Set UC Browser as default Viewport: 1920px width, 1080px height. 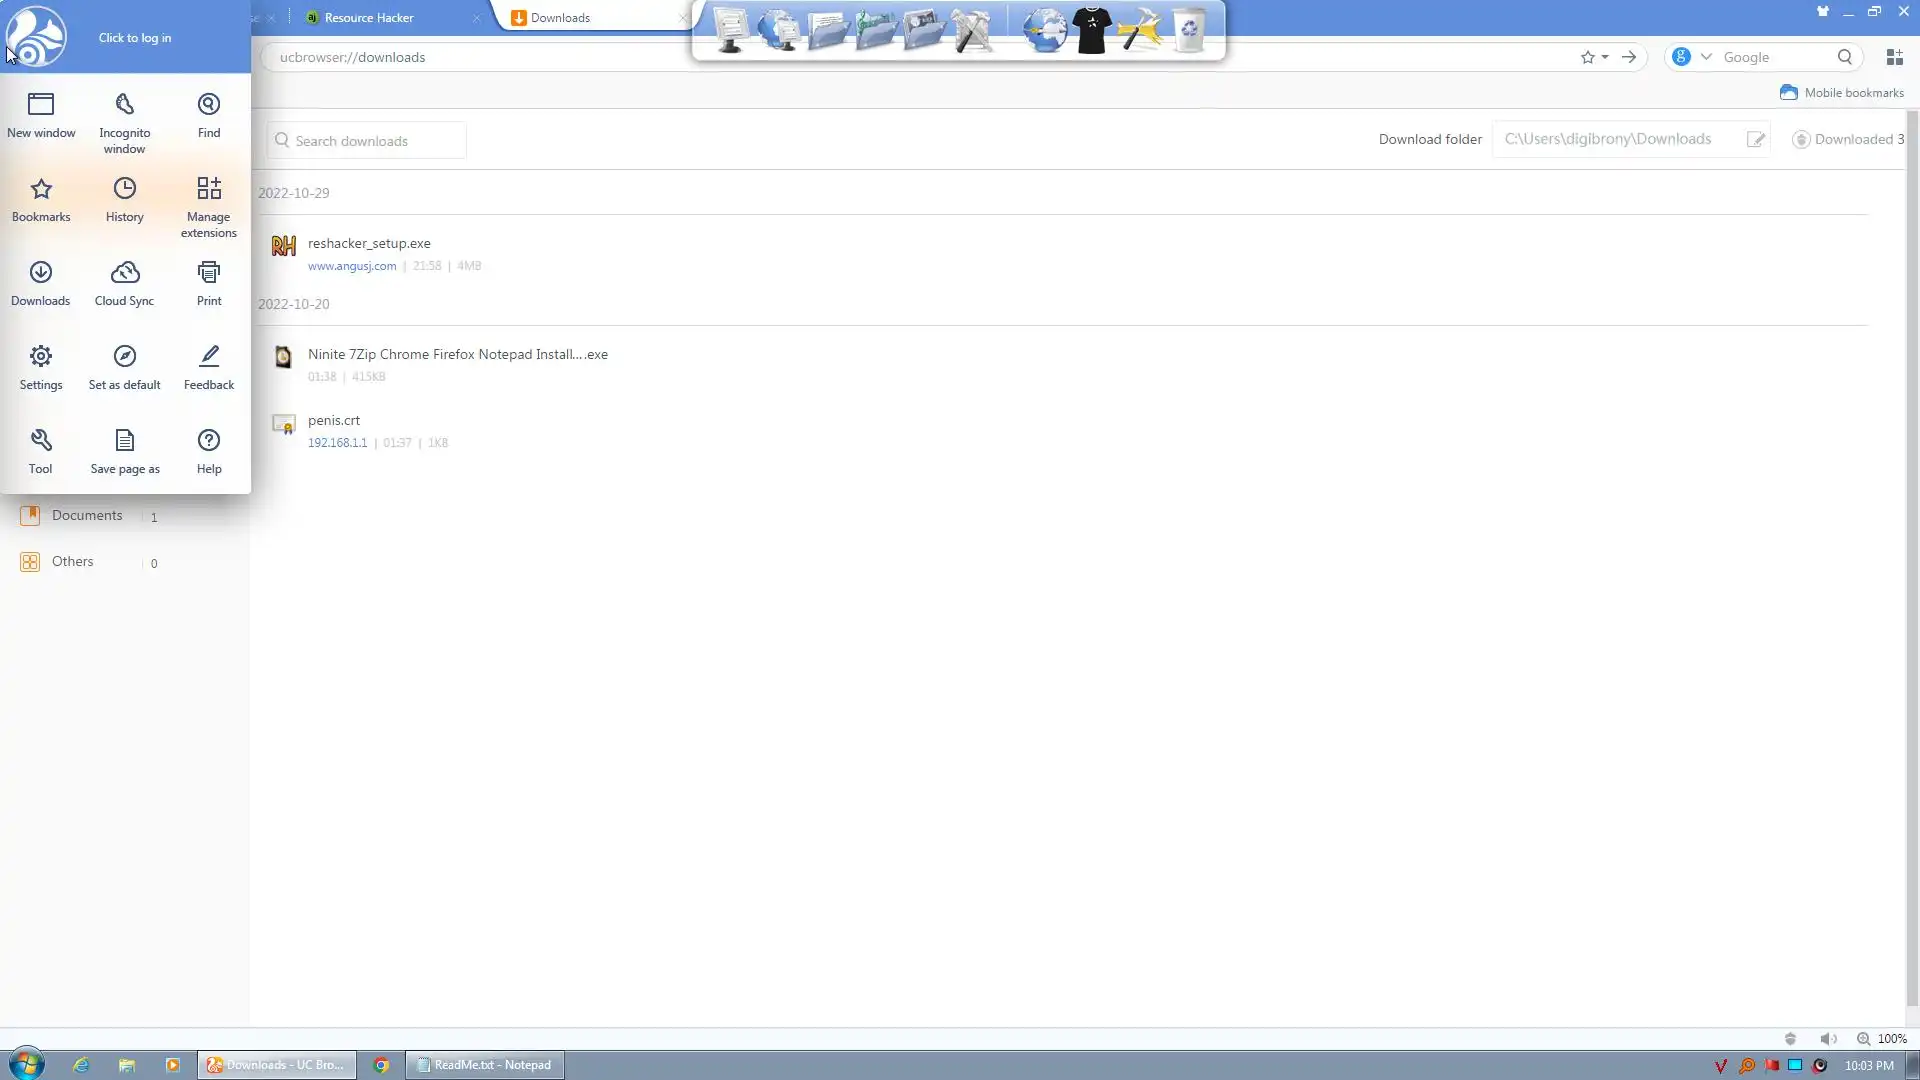pos(124,367)
